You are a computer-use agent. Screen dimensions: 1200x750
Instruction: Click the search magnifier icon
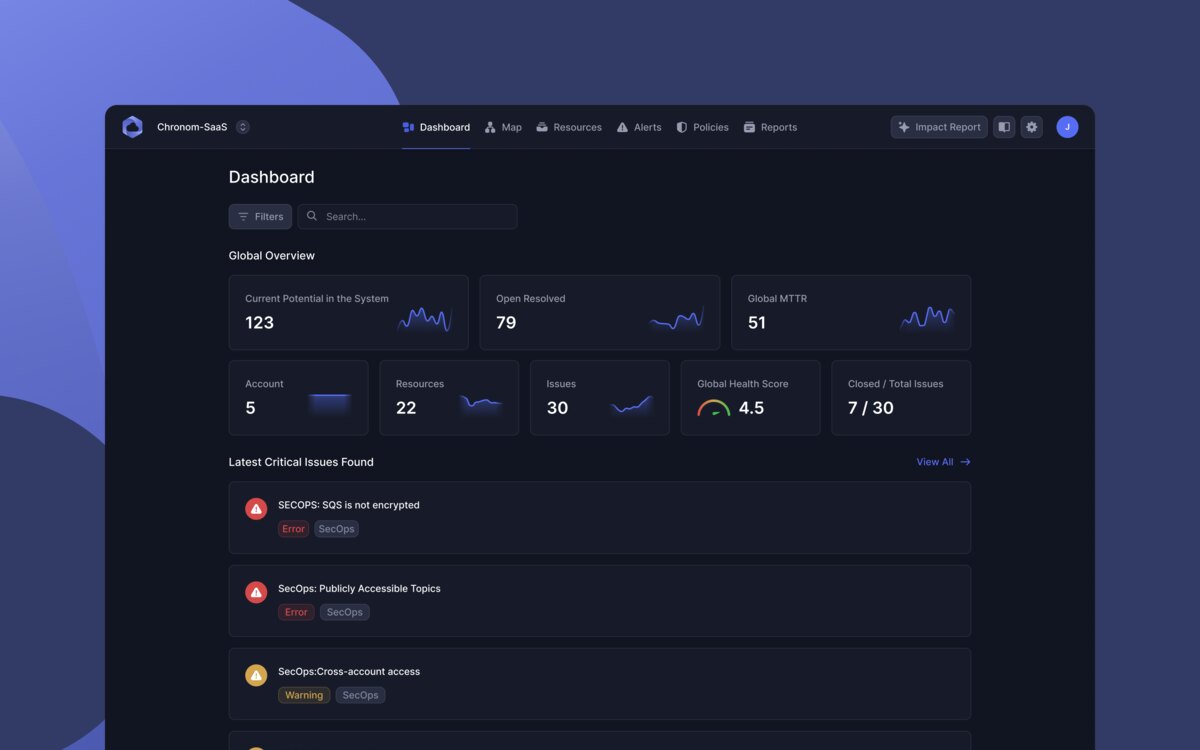312,216
